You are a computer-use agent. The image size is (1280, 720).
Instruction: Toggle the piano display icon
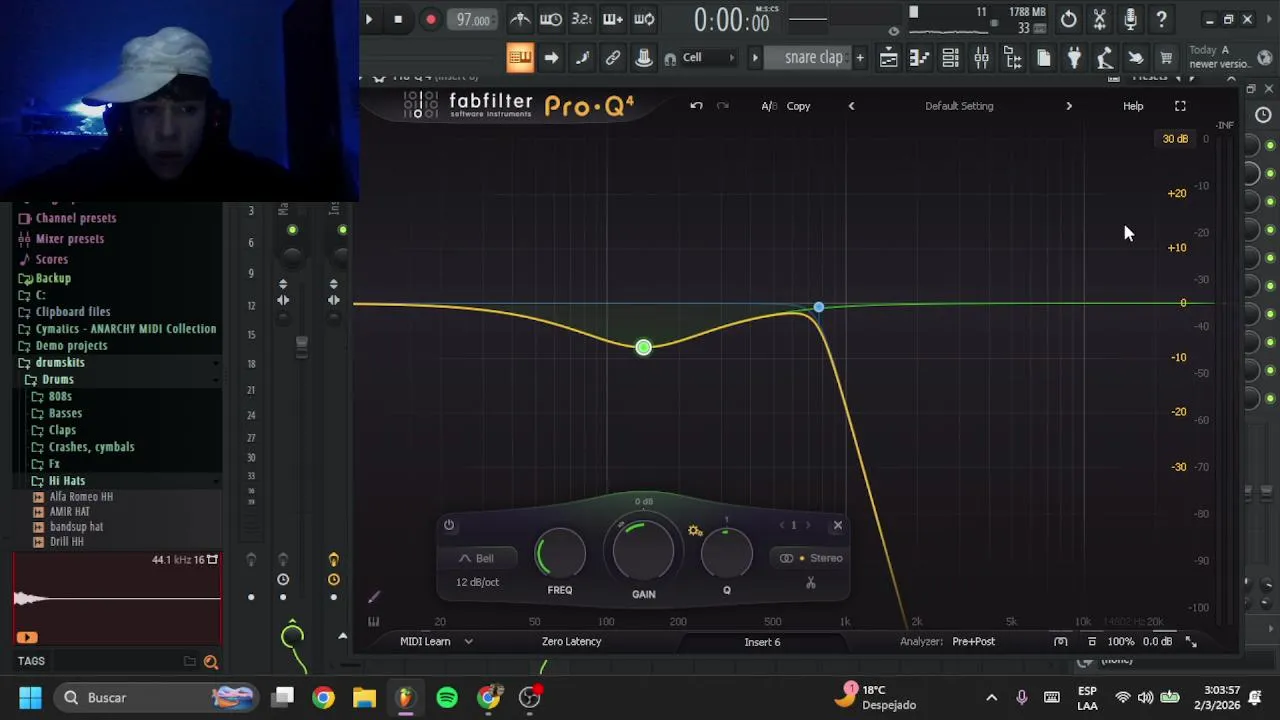click(373, 621)
